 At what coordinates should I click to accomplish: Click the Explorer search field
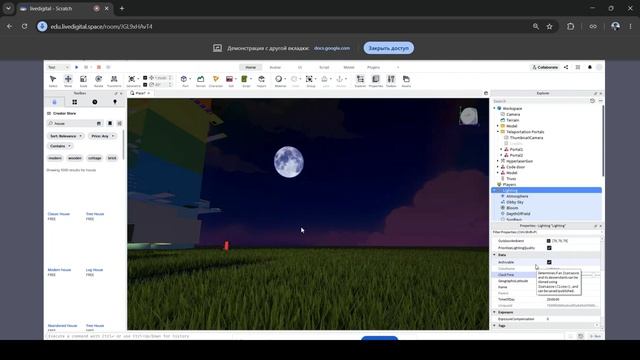[540, 101]
